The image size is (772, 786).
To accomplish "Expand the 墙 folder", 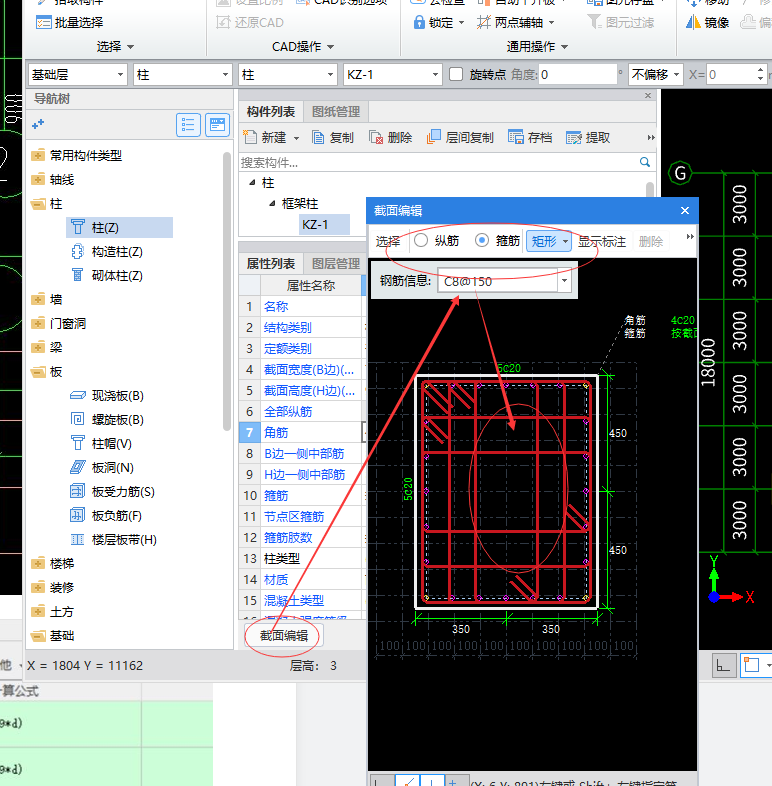I will point(38,300).
